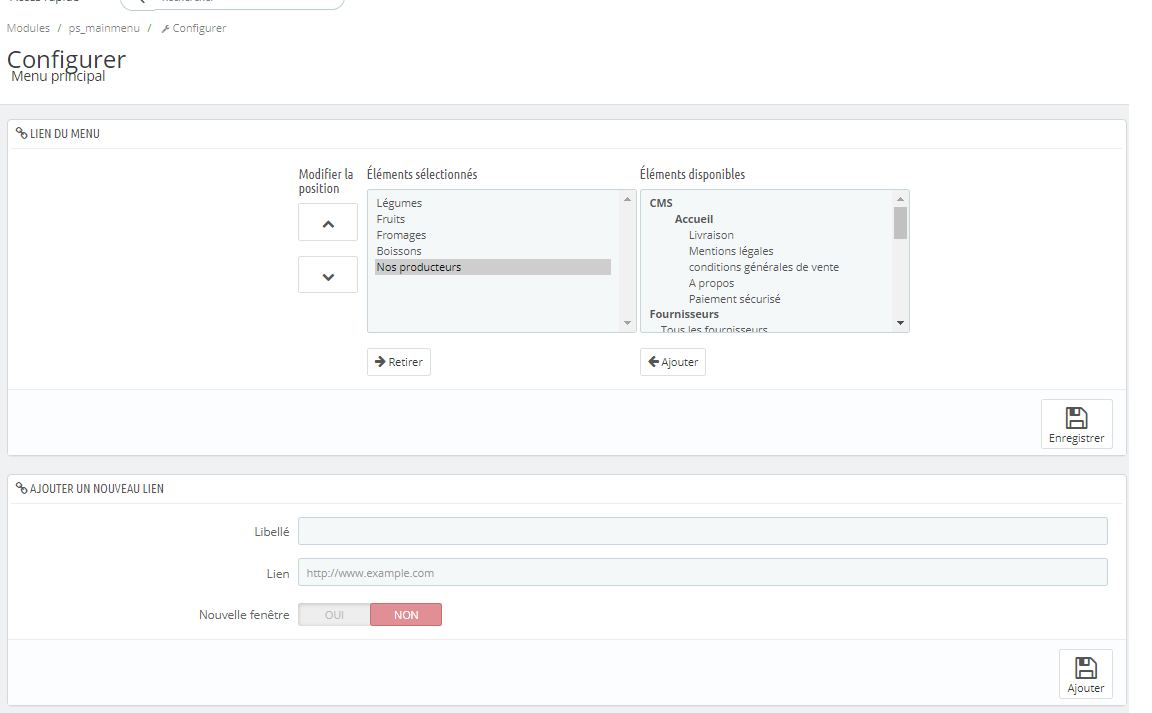The width and height of the screenshot is (1152, 713).
Task: Click up arrow of selected elements scrollbar
Action: point(627,199)
